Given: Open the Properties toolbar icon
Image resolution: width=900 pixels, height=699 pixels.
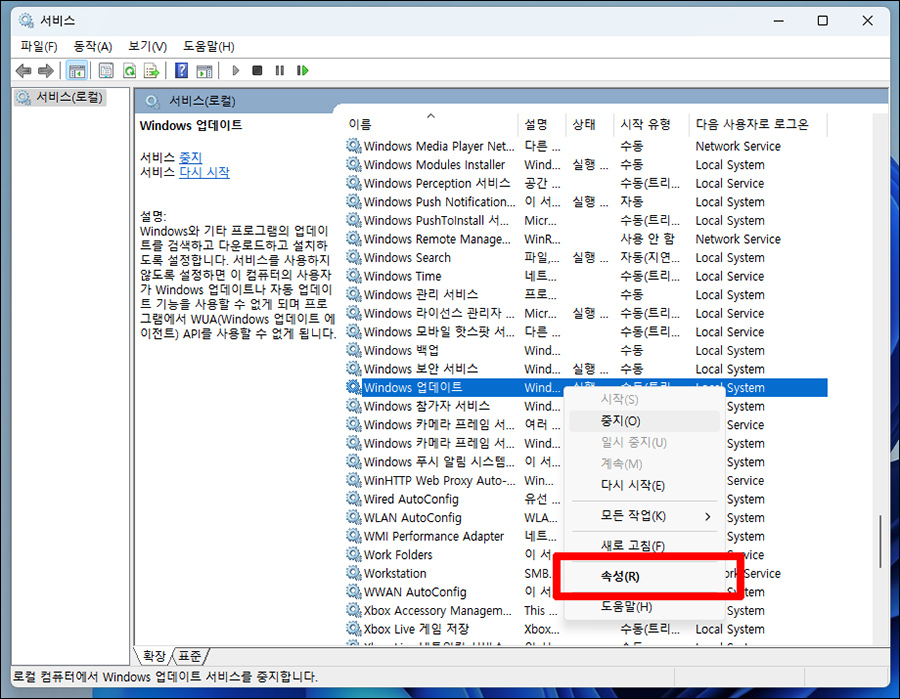Looking at the screenshot, I should 106,71.
